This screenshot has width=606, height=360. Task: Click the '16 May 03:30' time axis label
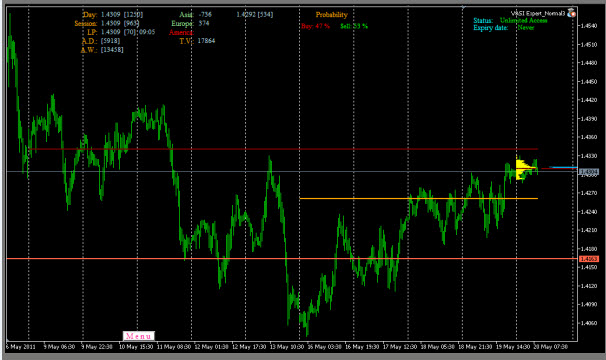[x=324, y=346]
